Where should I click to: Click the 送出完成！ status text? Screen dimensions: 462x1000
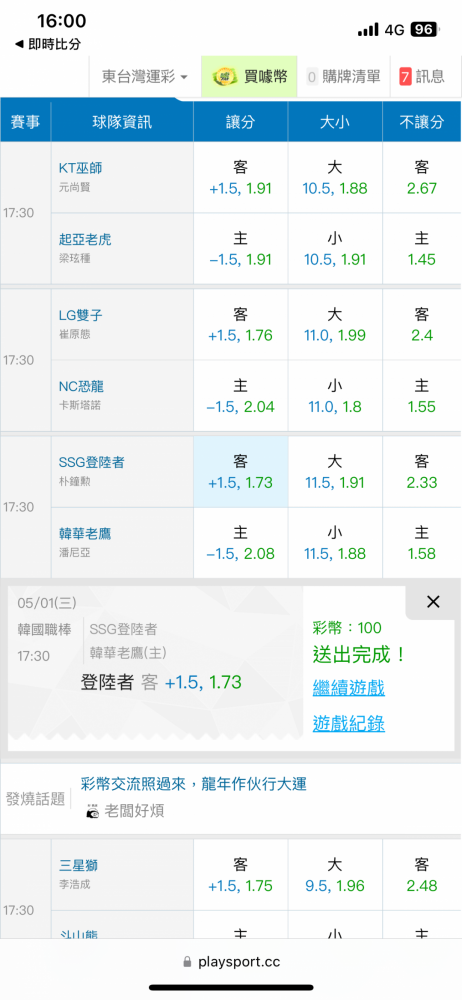359,654
